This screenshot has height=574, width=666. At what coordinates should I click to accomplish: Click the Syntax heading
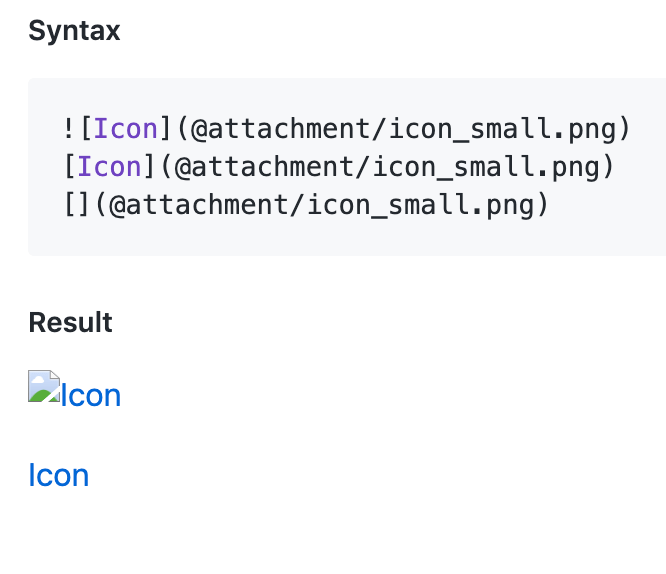[x=74, y=31]
